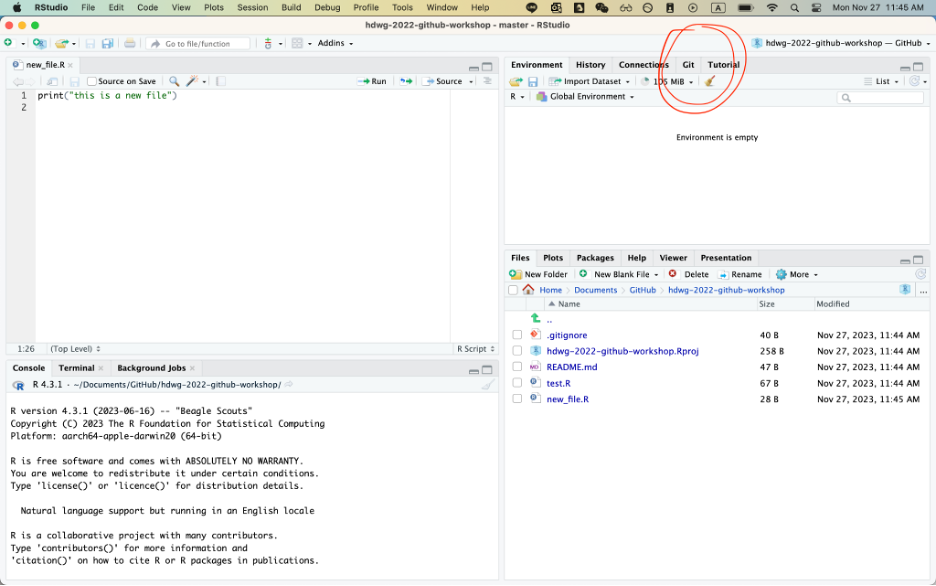Click the Environment pane refresh icon
The image size is (936, 586).
tap(915, 81)
